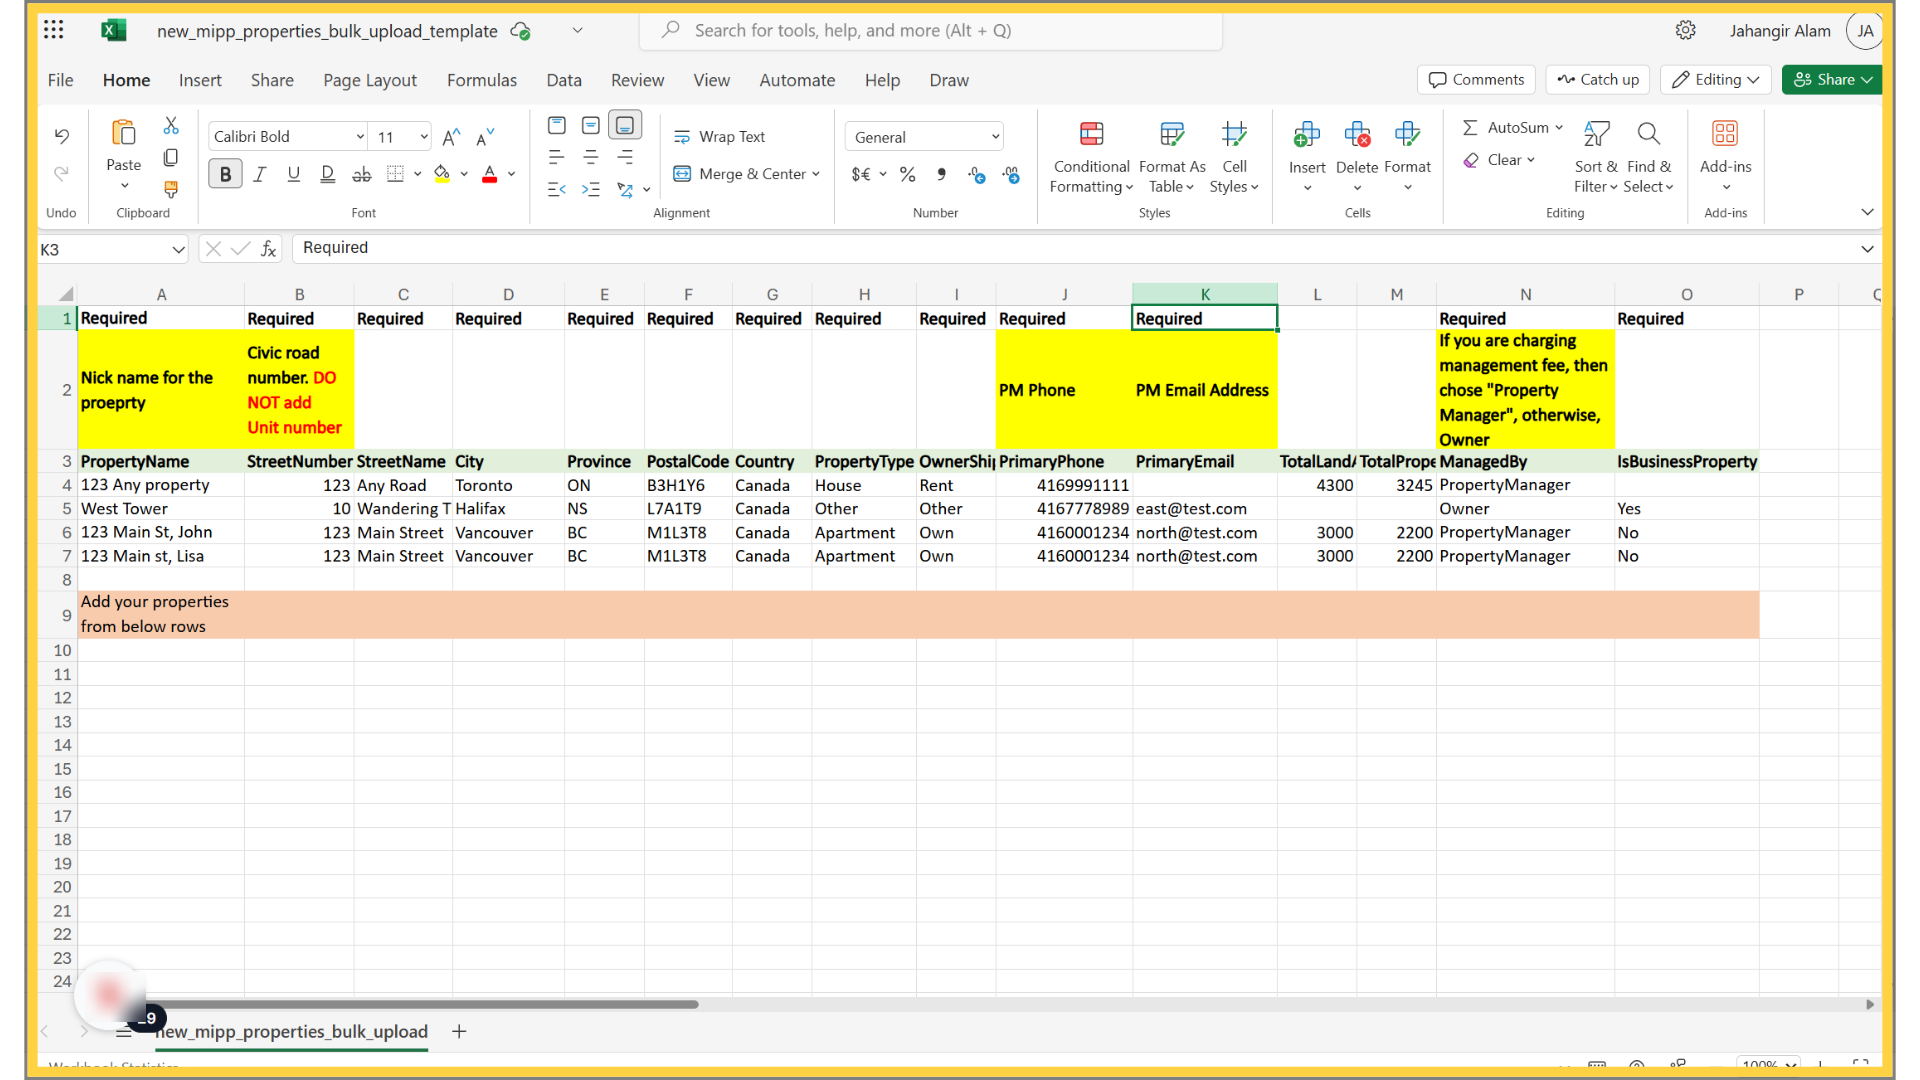Open the Comments pane

[x=1477, y=80]
